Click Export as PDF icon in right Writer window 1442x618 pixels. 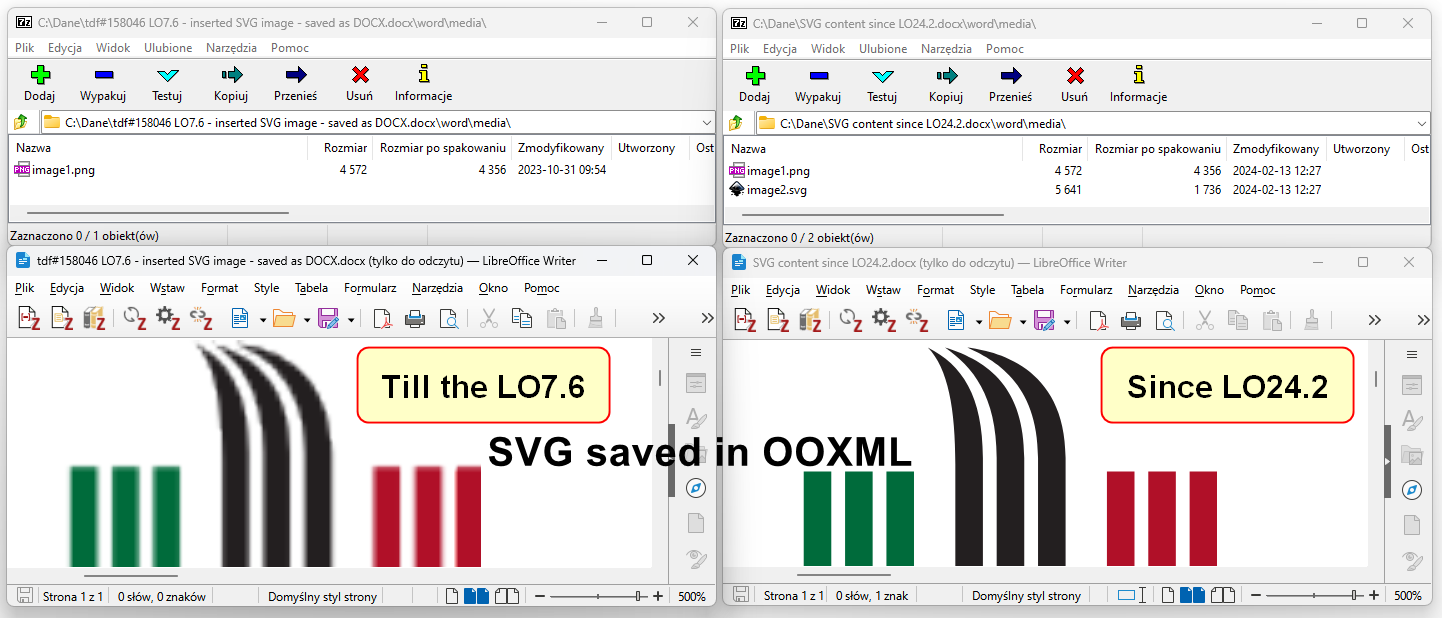pos(1098,320)
